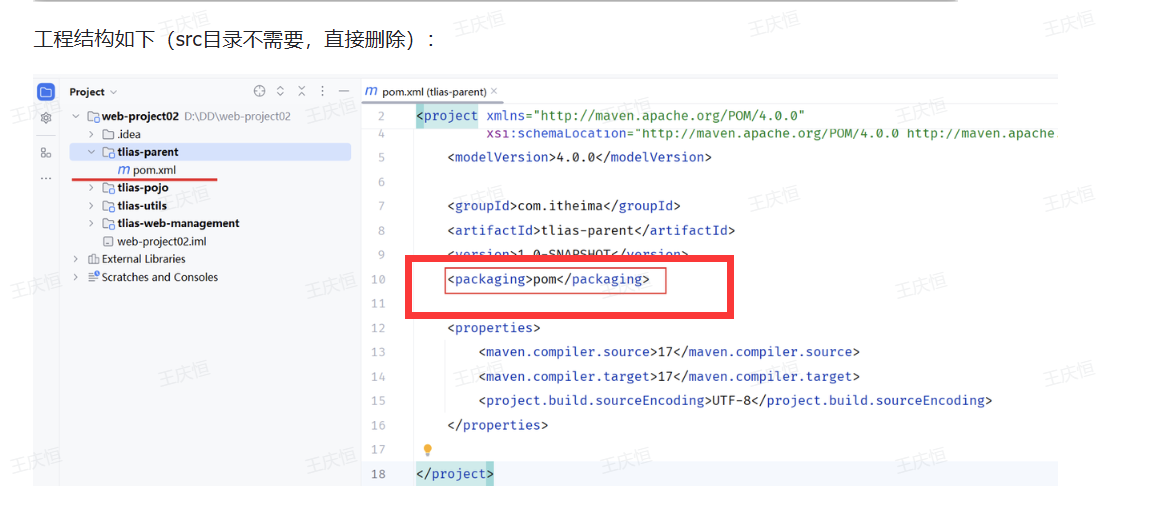Open the Project view dropdown
The width and height of the screenshot is (1158, 528).
[93, 92]
